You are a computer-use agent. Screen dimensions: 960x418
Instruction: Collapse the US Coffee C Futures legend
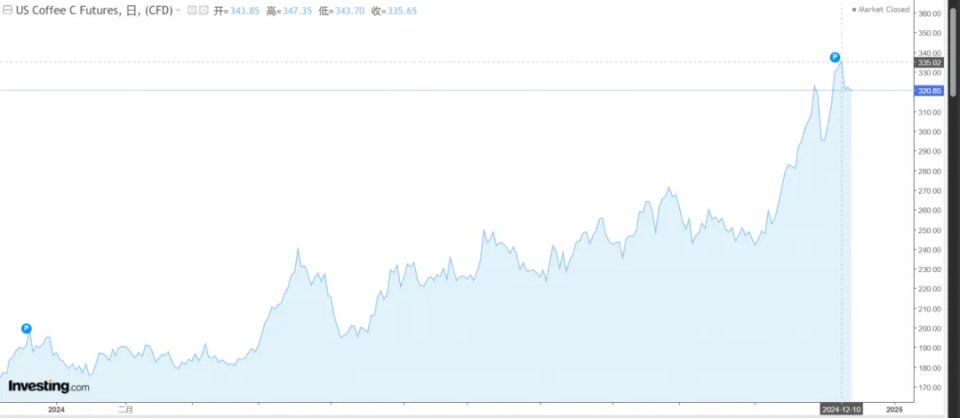pyautogui.click(x=7, y=10)
